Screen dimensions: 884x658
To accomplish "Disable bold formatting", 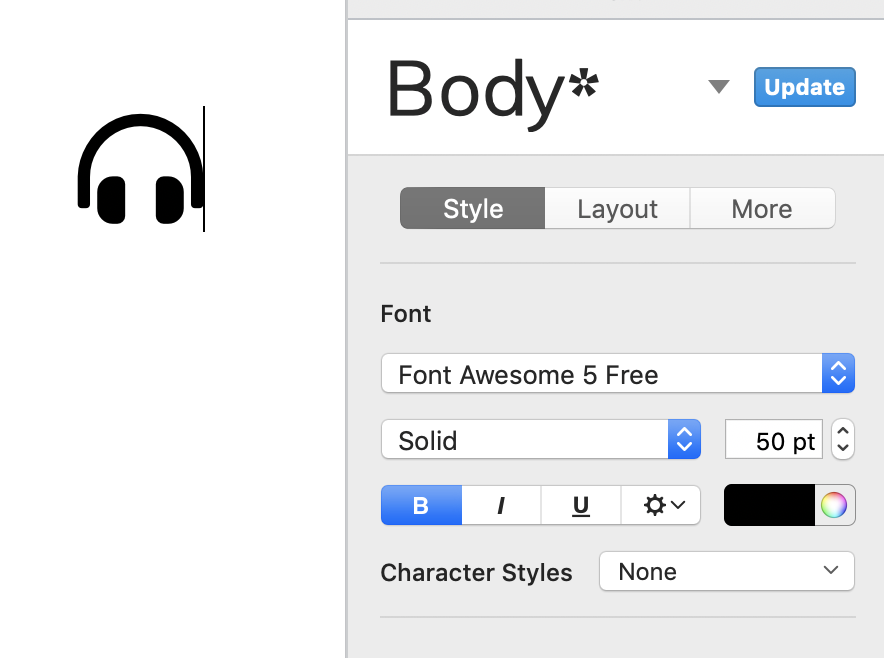I will 420,505.
